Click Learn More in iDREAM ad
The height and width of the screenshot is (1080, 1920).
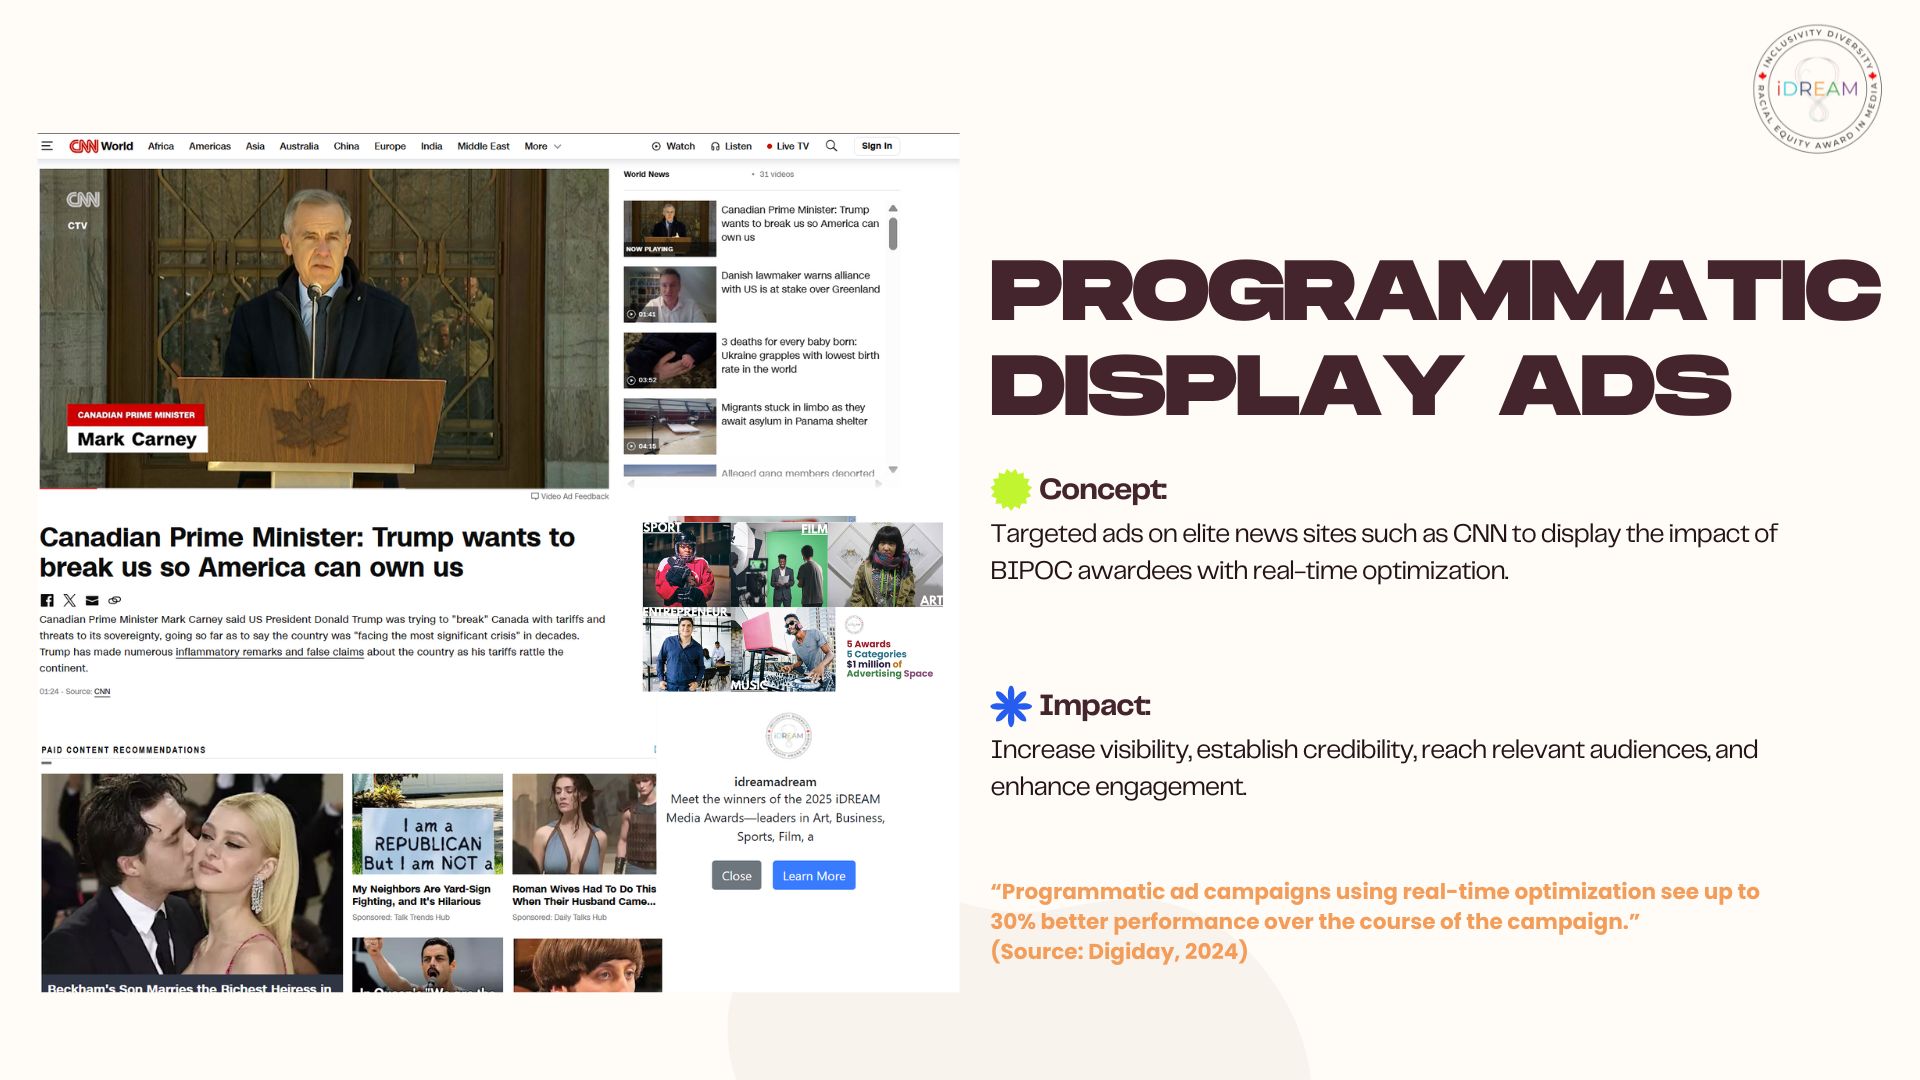click(x=813, y=875)
